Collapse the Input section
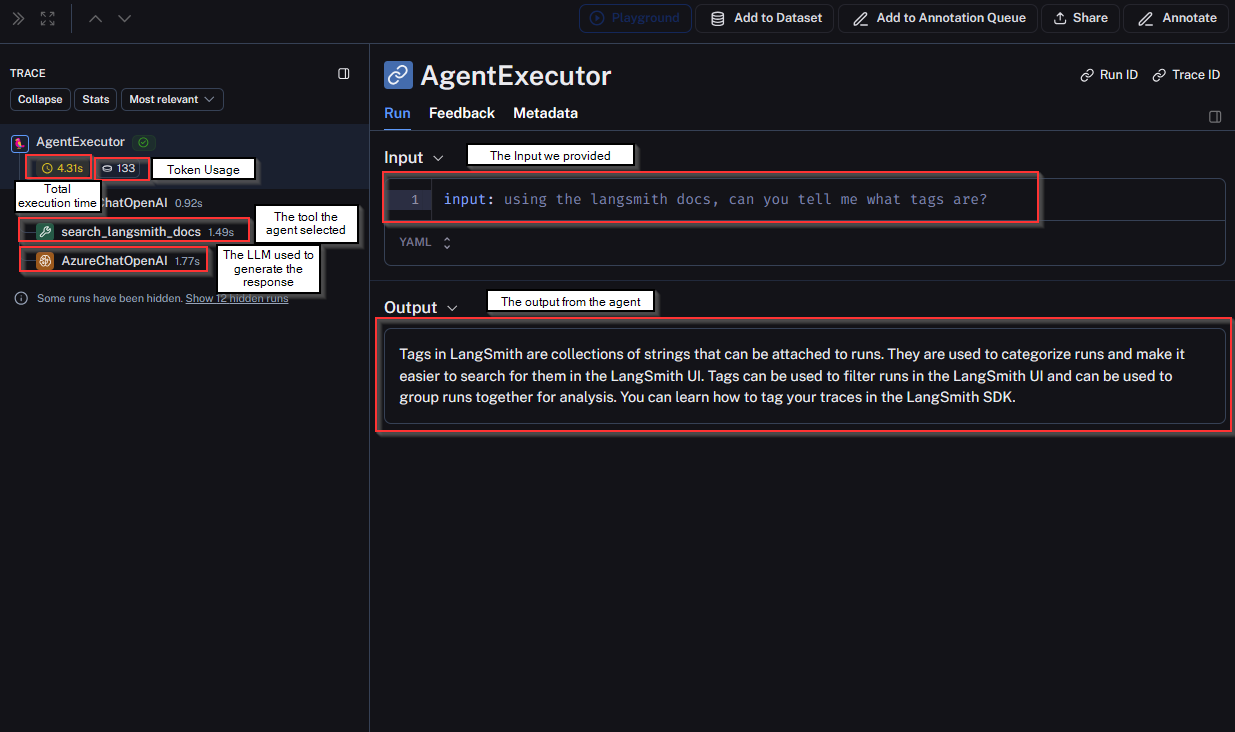This screenshot has width=1235, height=732. 438,158
